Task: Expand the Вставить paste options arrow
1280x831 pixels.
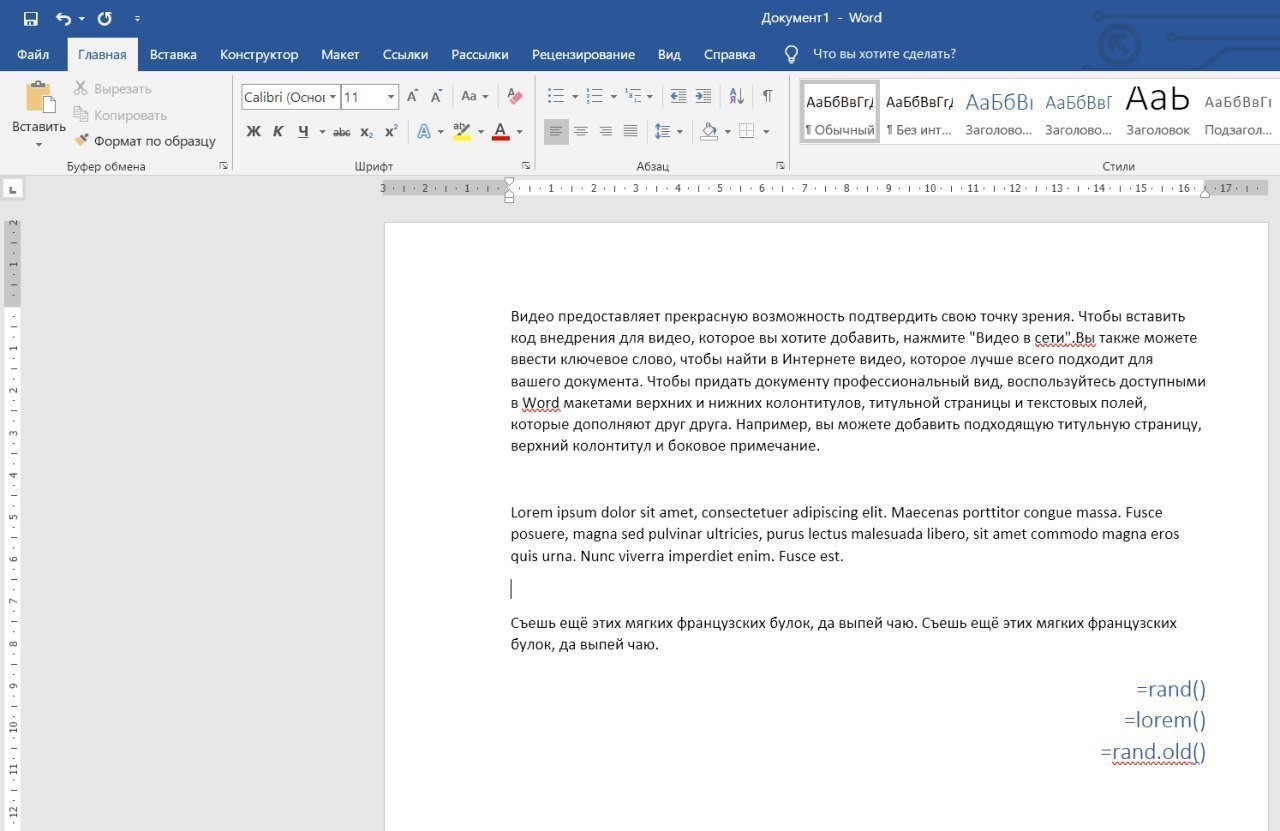Action: (39, 144)
